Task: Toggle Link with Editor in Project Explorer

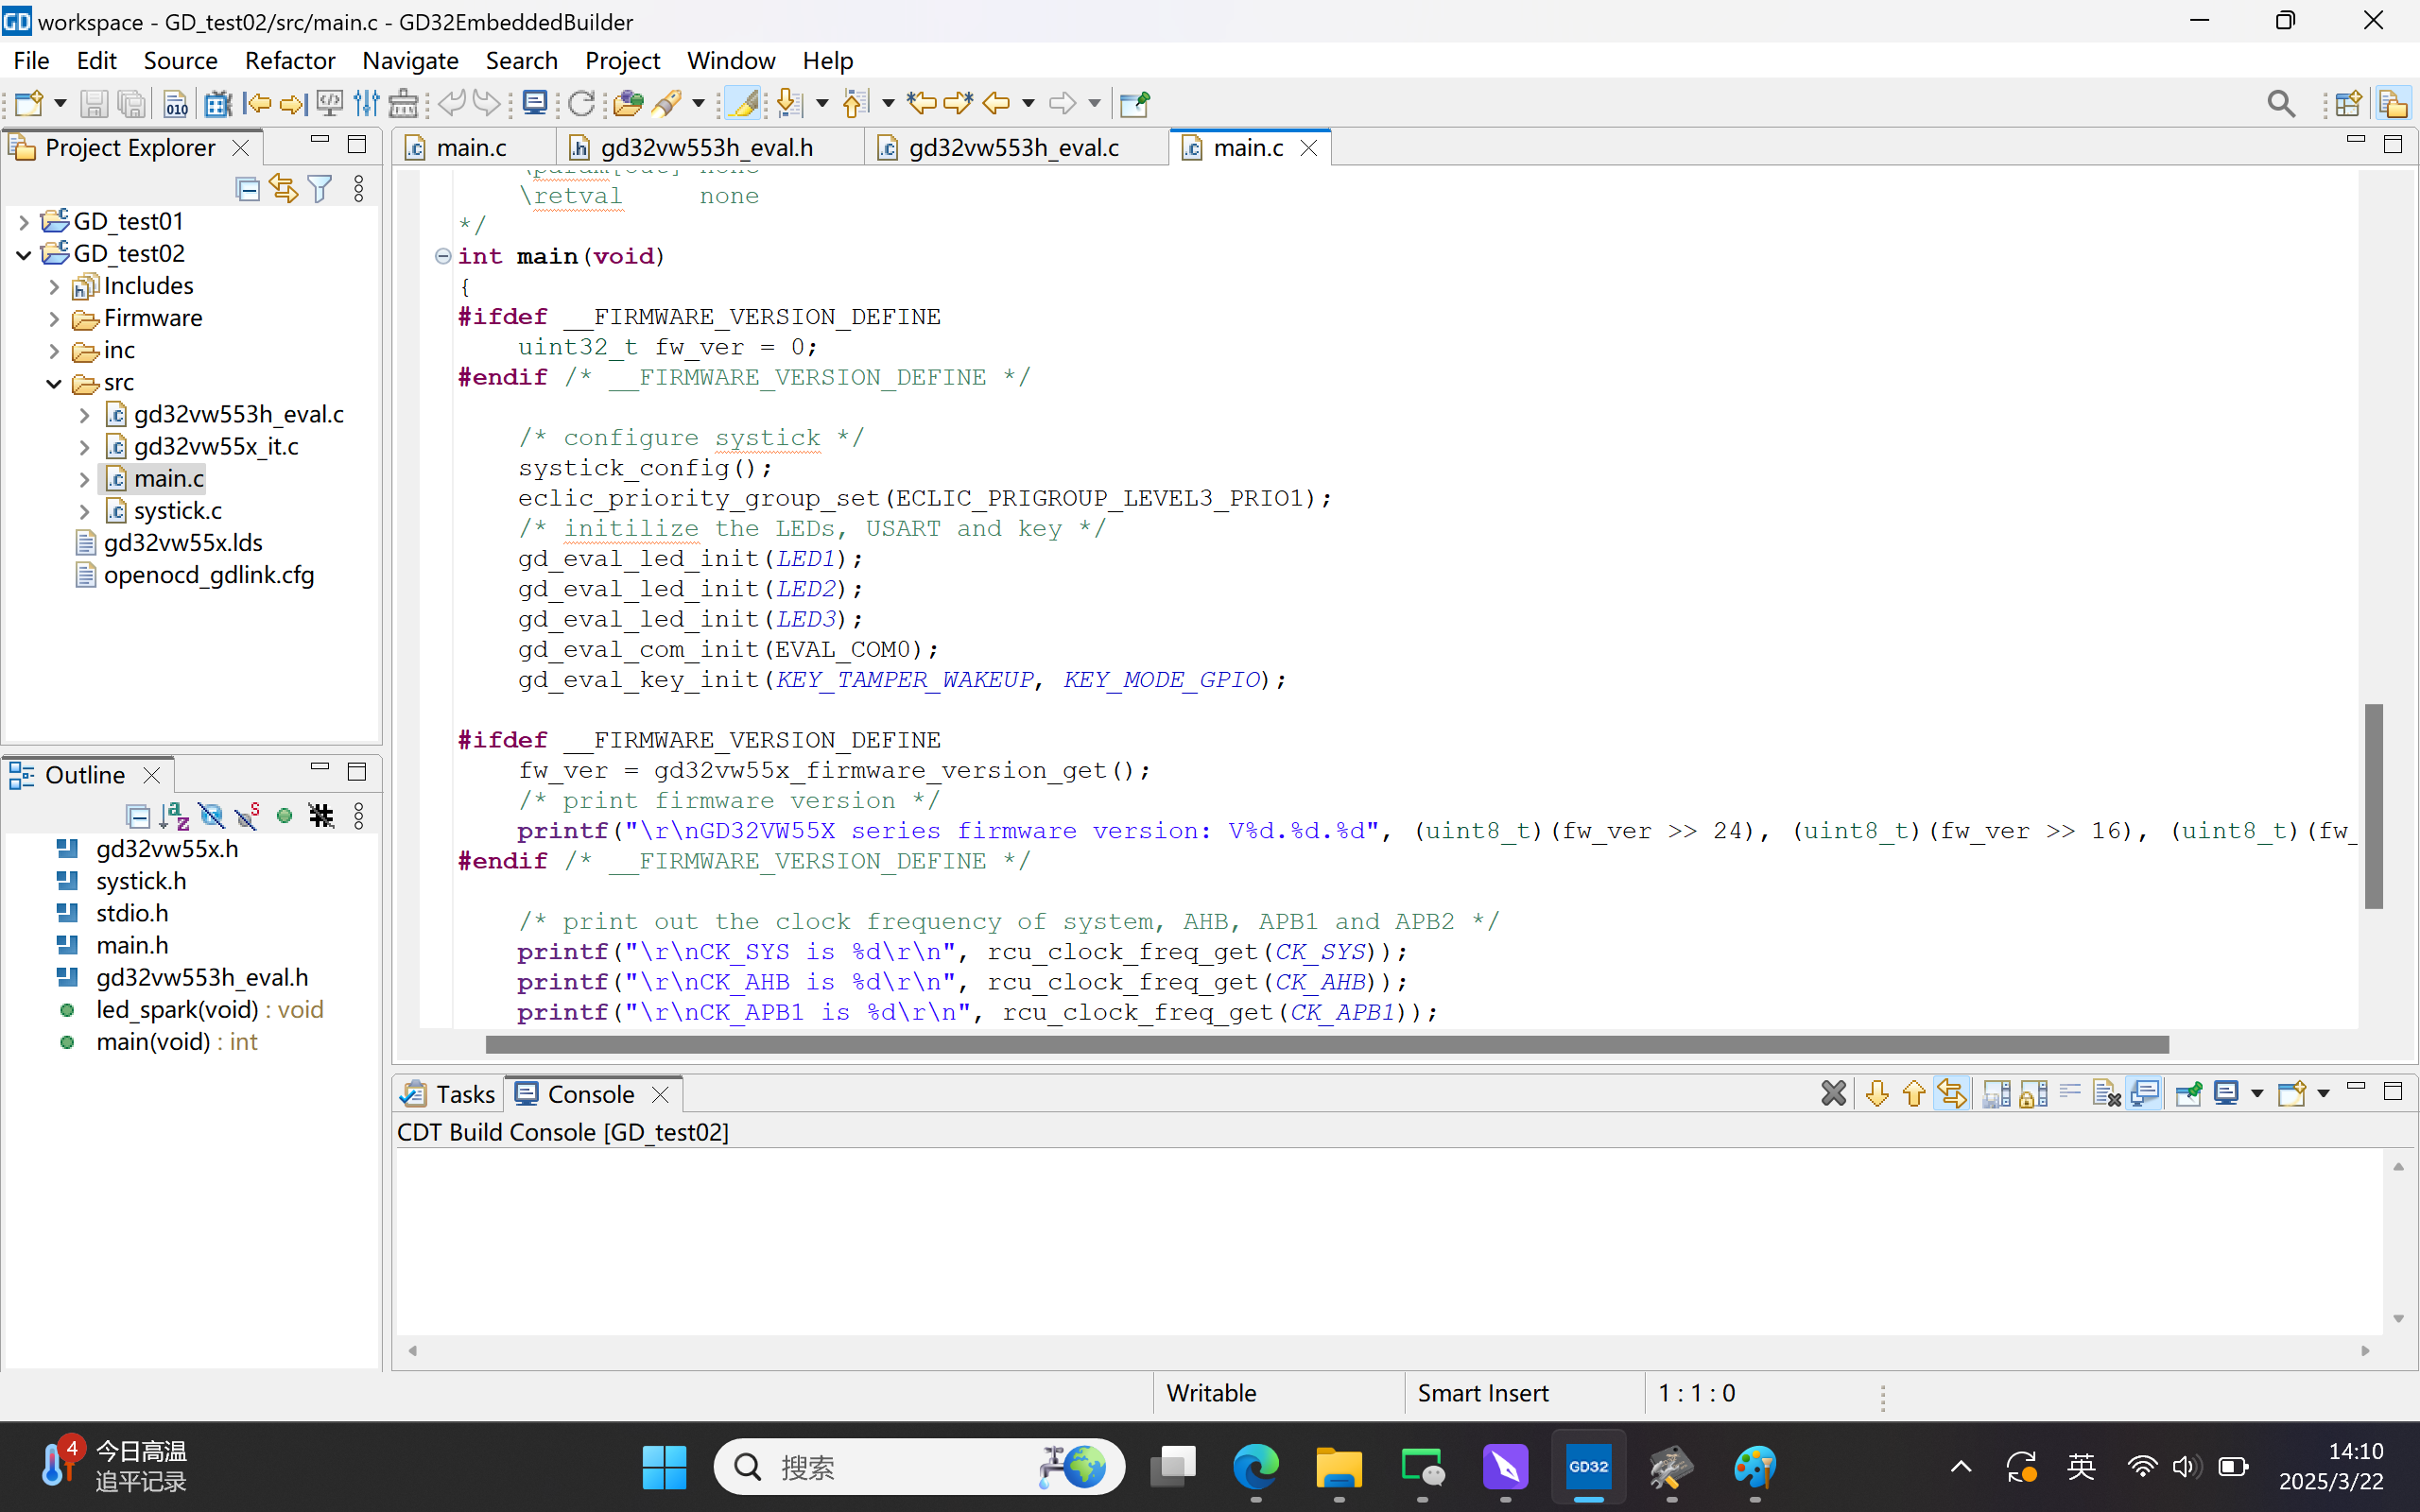Action: (x=284, y=188)
